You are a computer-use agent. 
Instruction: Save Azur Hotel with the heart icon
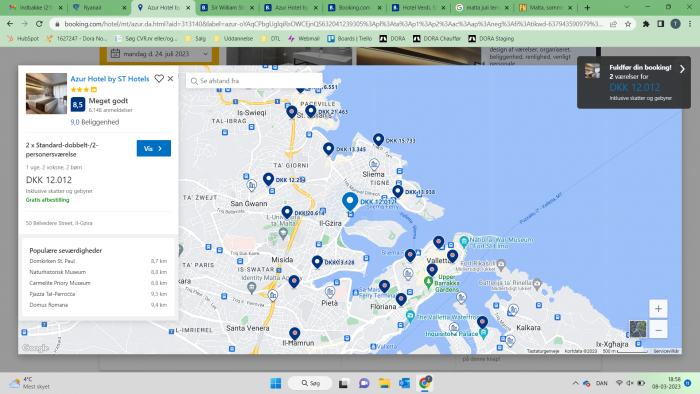159,79
